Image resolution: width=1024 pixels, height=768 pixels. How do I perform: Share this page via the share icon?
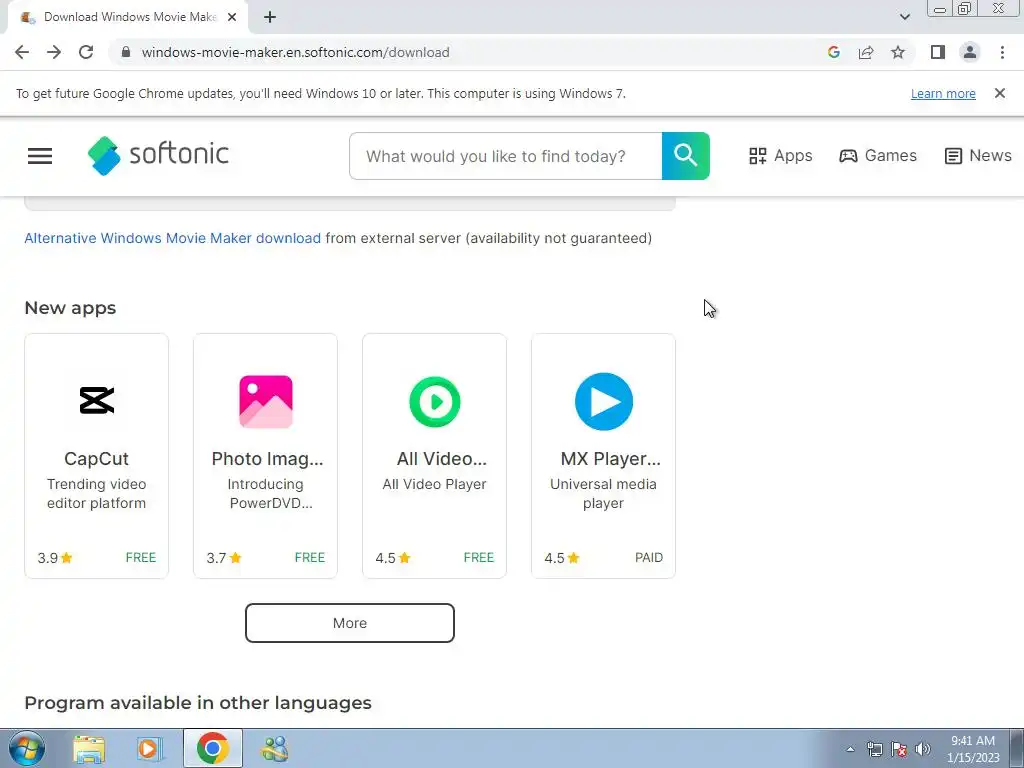[x=866, y=52]
